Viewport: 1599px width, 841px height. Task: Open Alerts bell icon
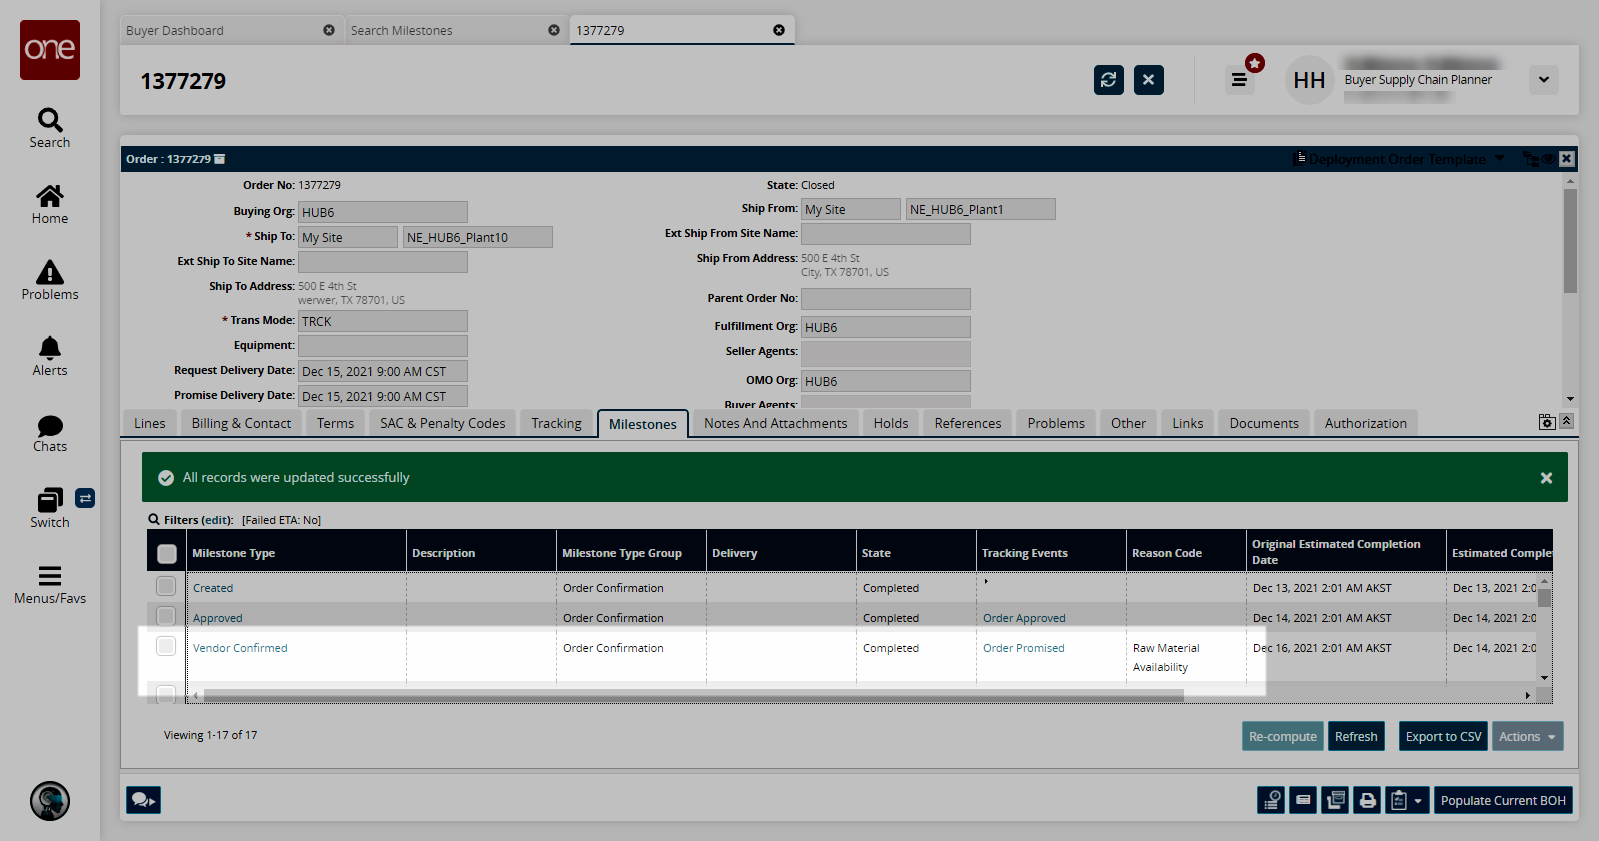click(x=50, y=349)
